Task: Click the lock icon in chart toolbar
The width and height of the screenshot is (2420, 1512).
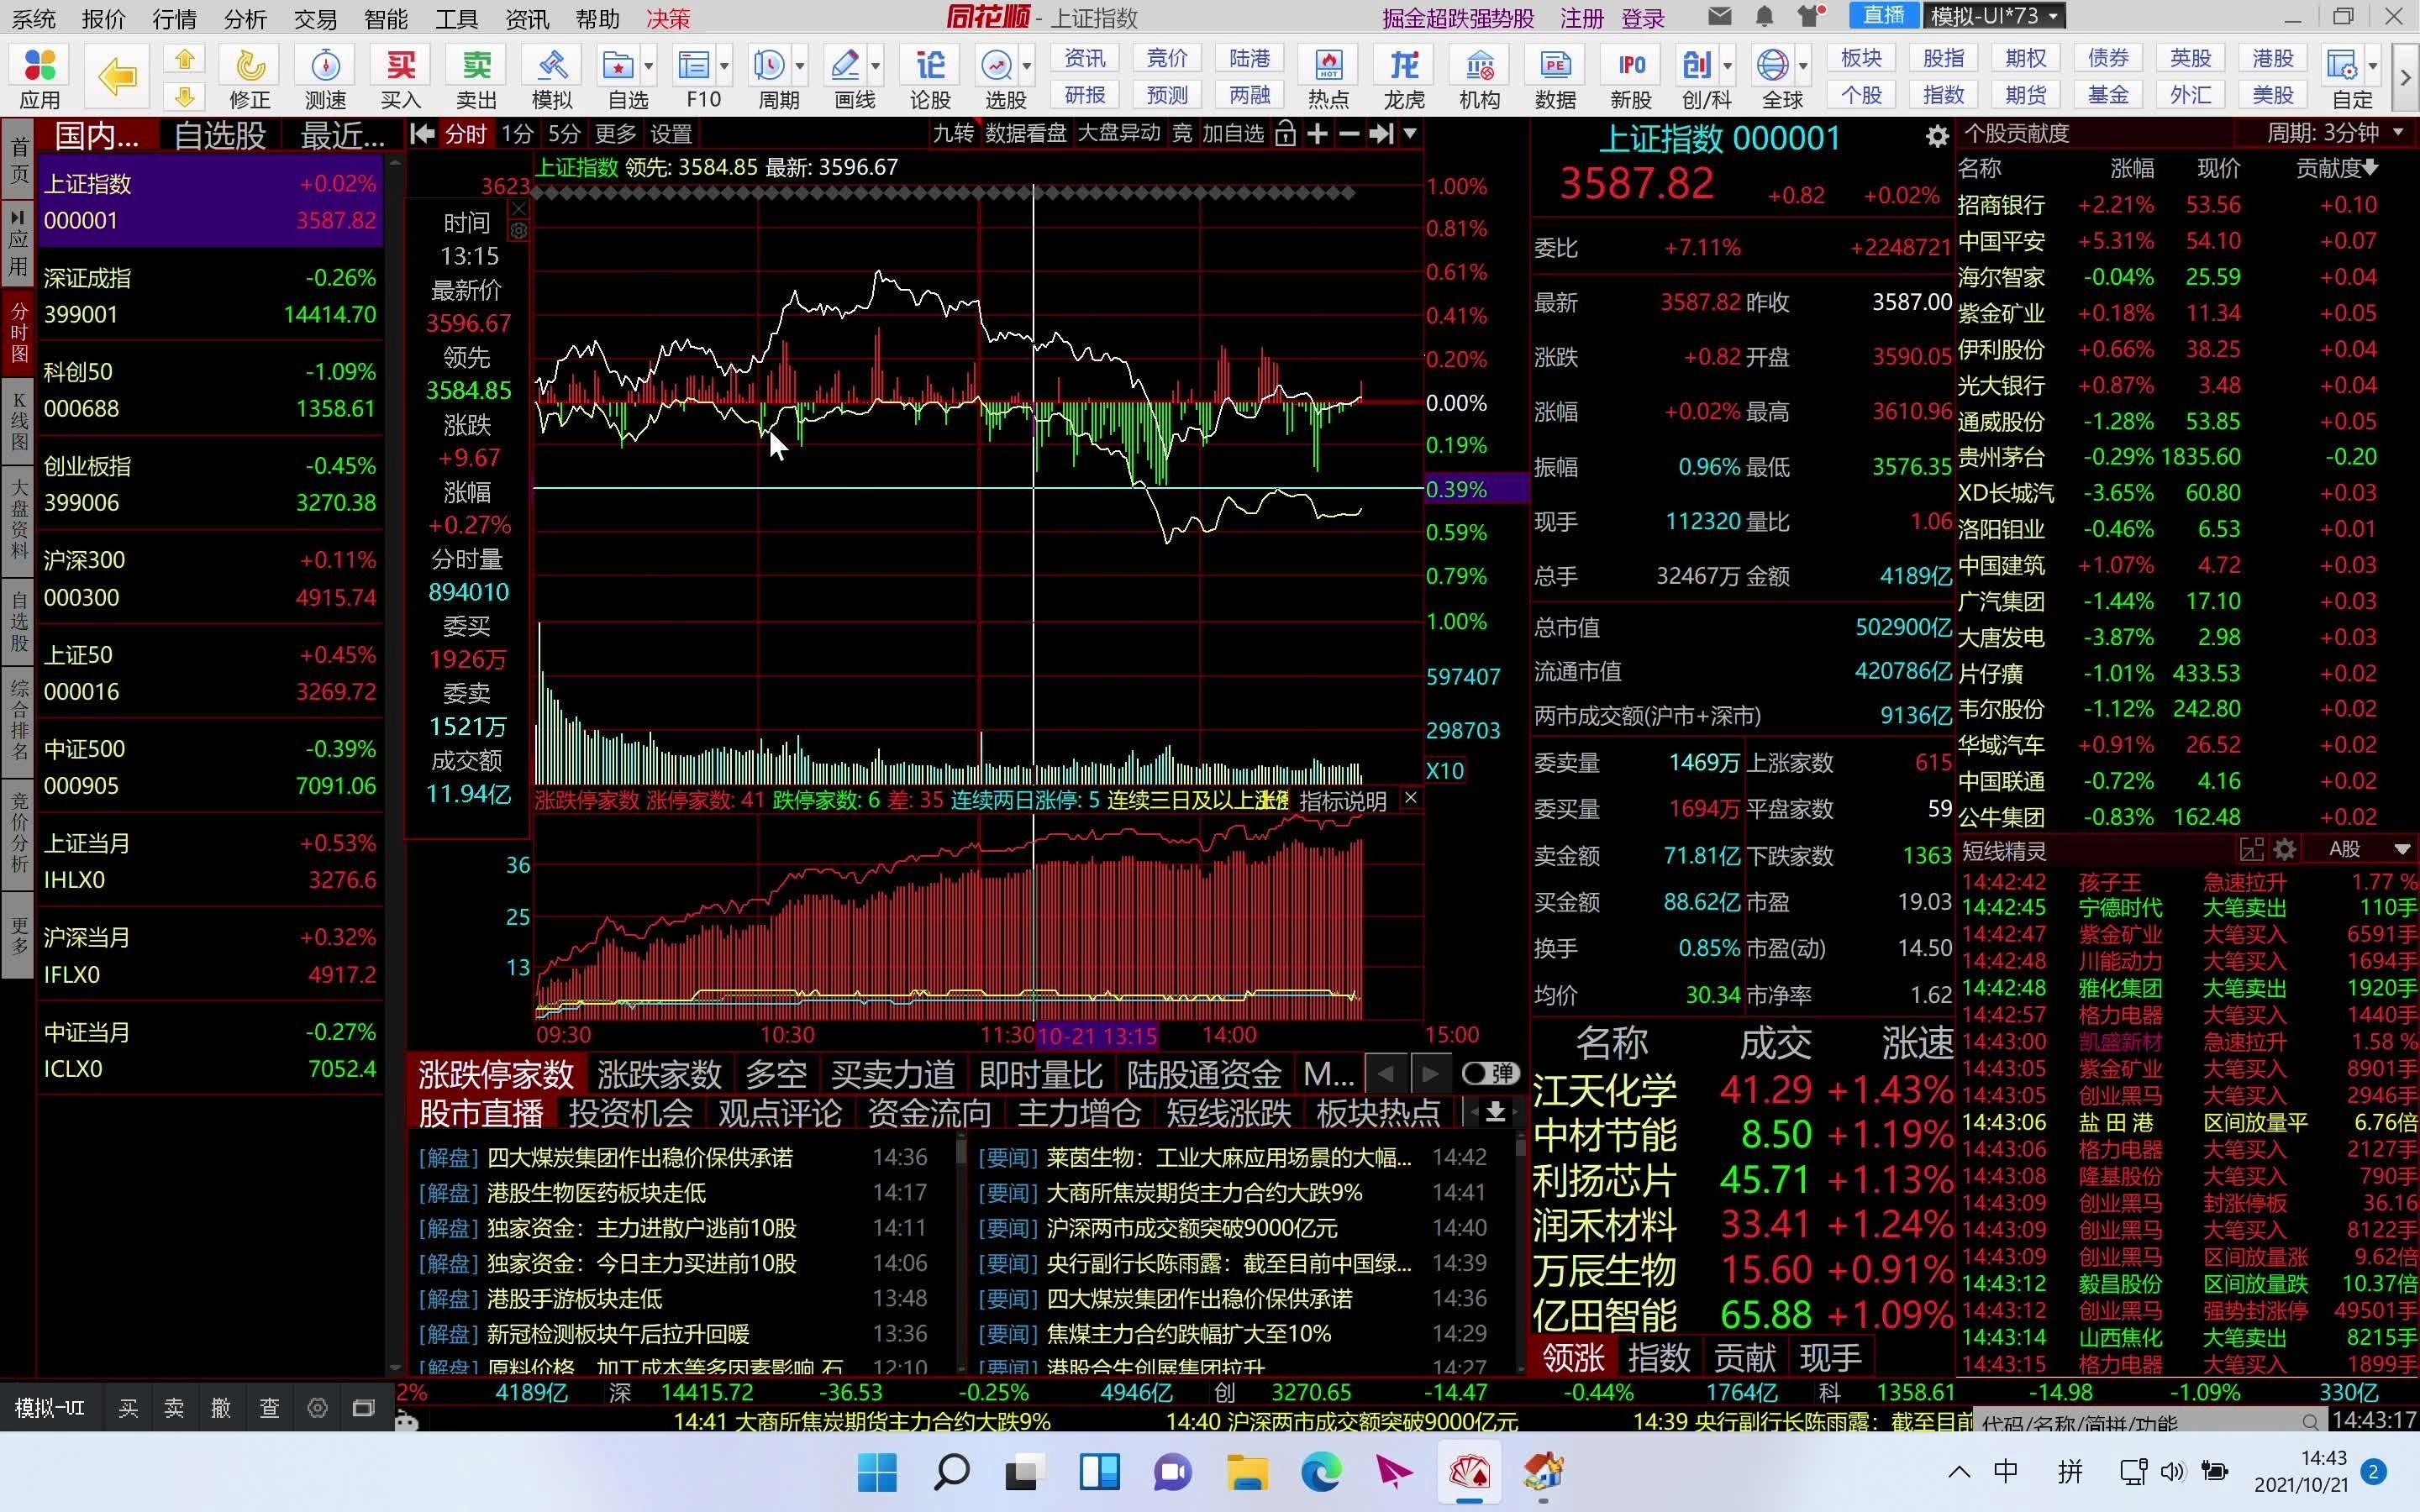Action: [x=1286, y=134]
